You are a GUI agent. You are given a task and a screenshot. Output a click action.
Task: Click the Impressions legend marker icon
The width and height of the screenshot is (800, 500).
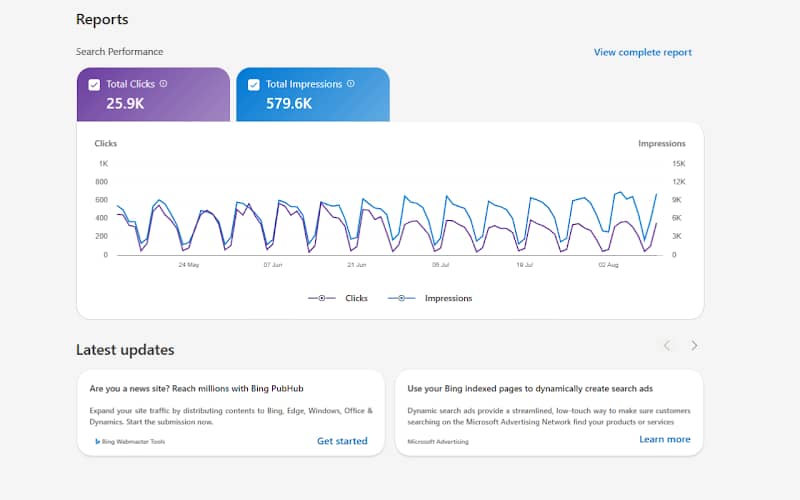[x=402, y=298]
